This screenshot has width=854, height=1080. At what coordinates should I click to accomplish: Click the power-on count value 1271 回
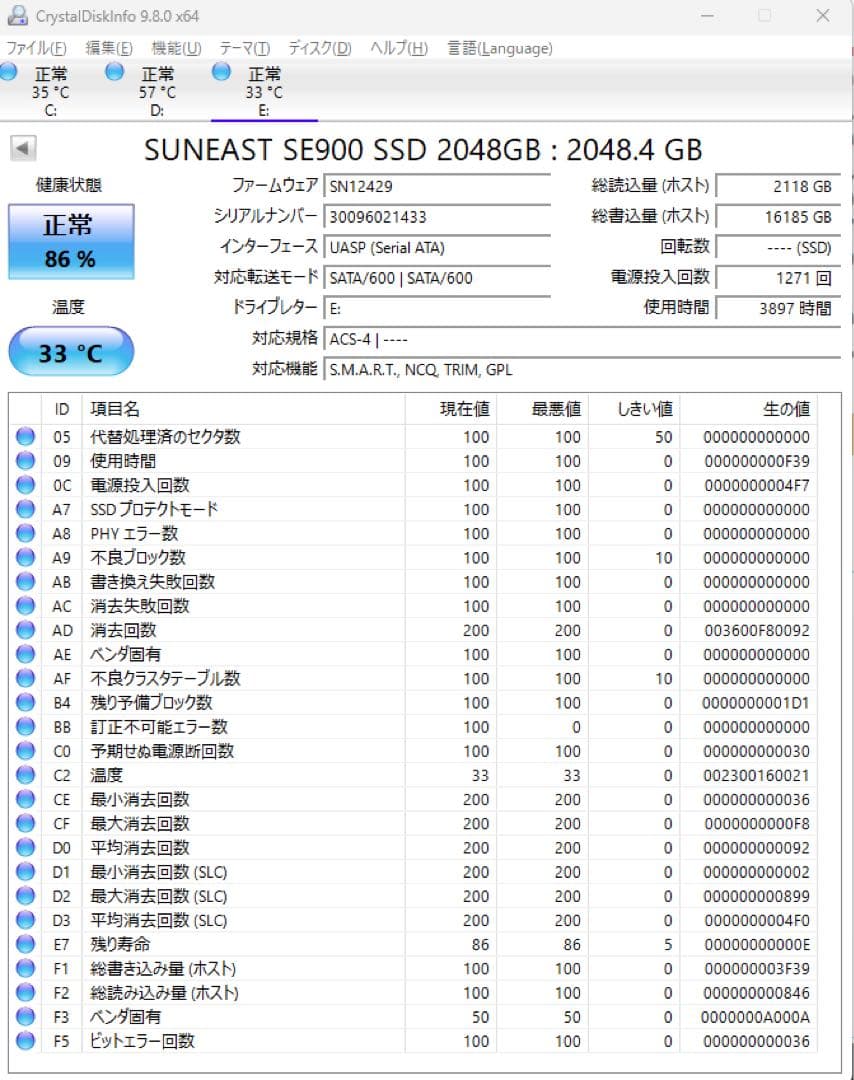[778, 278]
